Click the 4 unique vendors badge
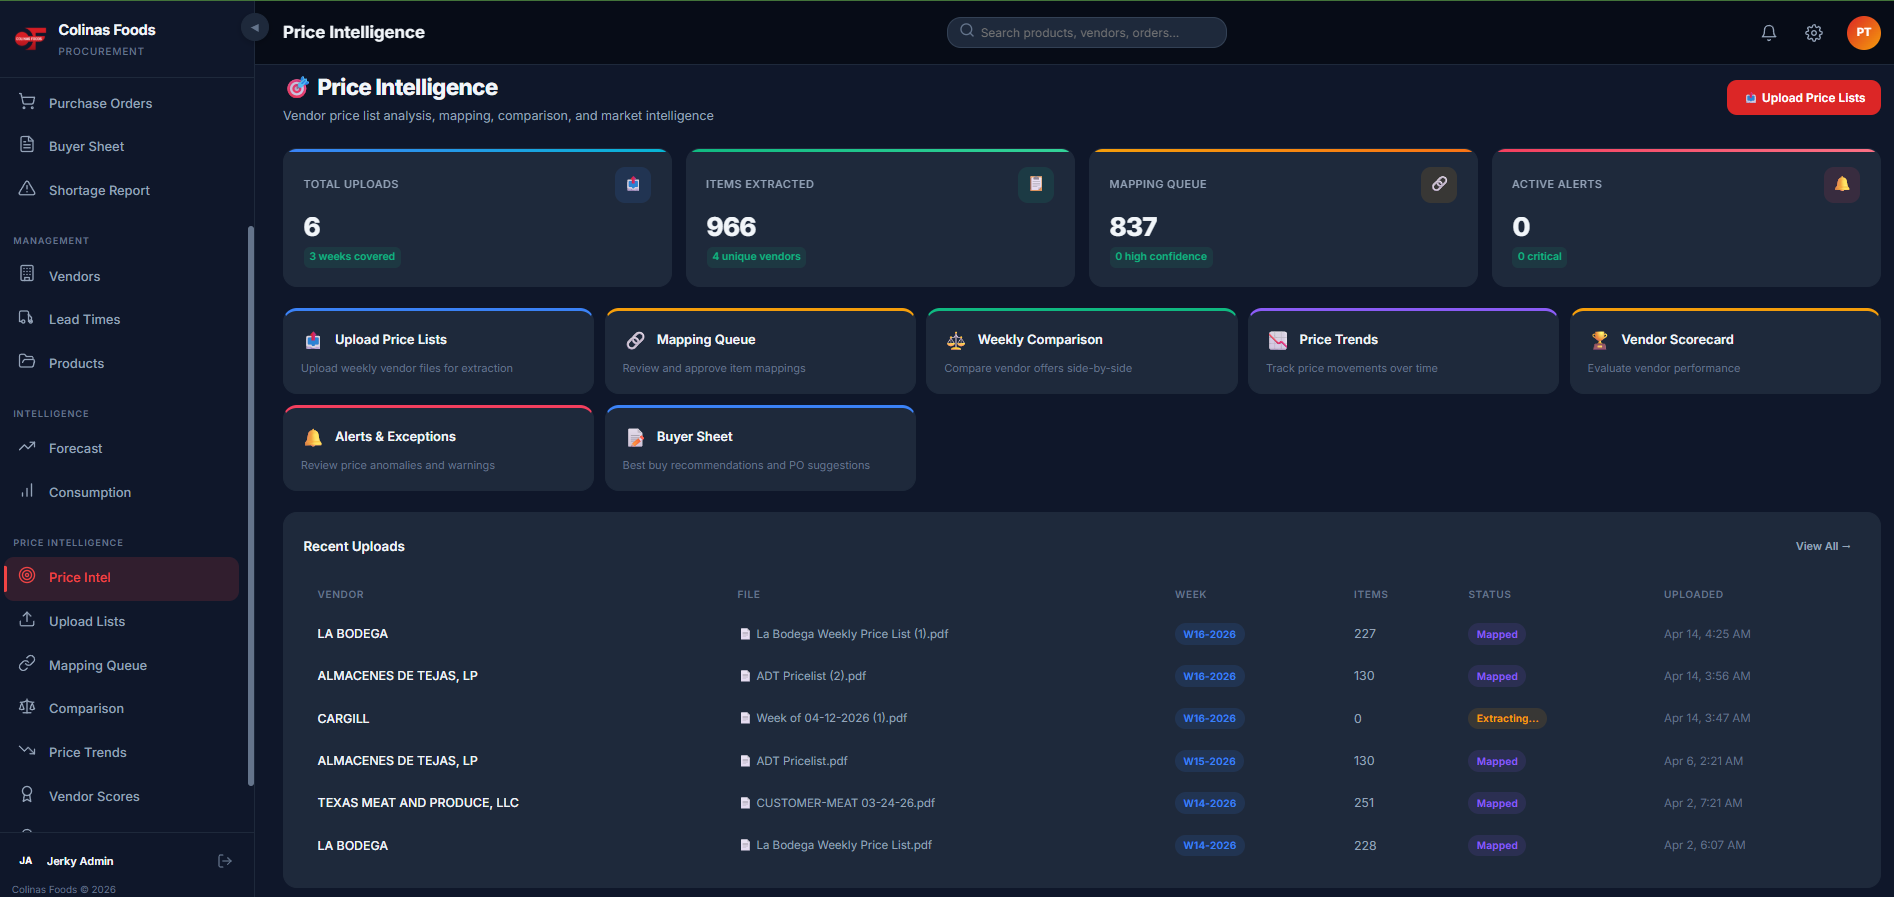Image resolution: width=1894 pixels, height=897 pixels. pos(756,257)
